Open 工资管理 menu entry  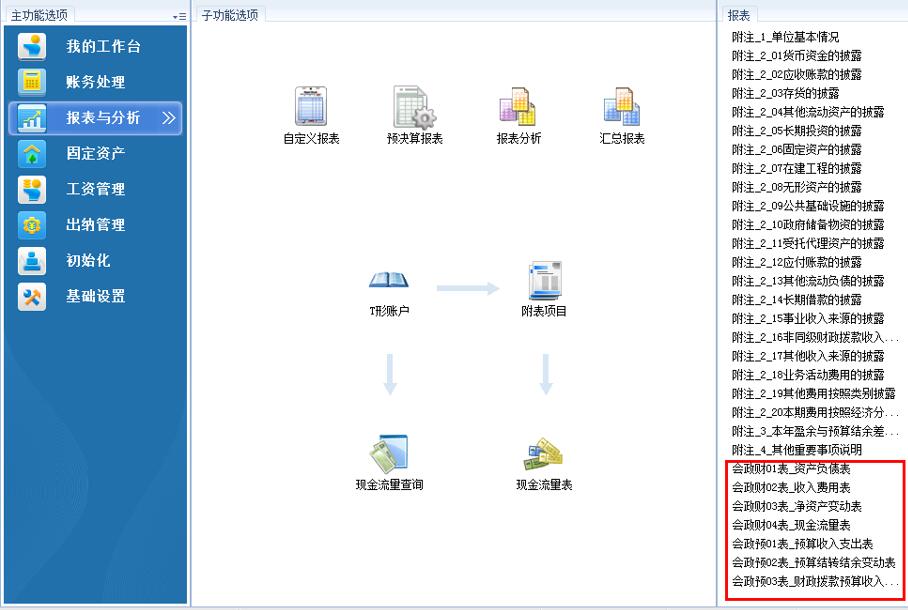(96, 189)
